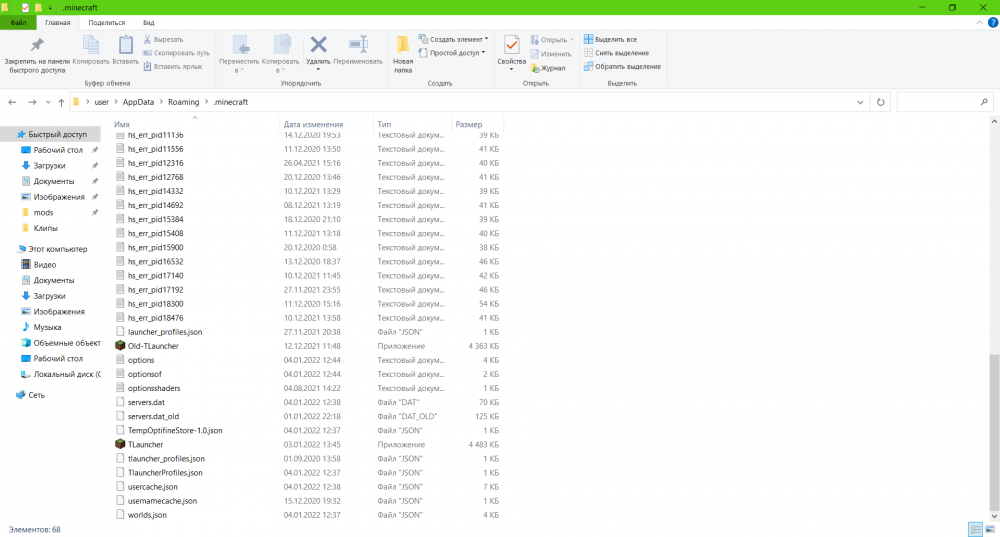Select the servers.dat file
This screenshot has width=1000, height=537.
(x=146, y=402)
